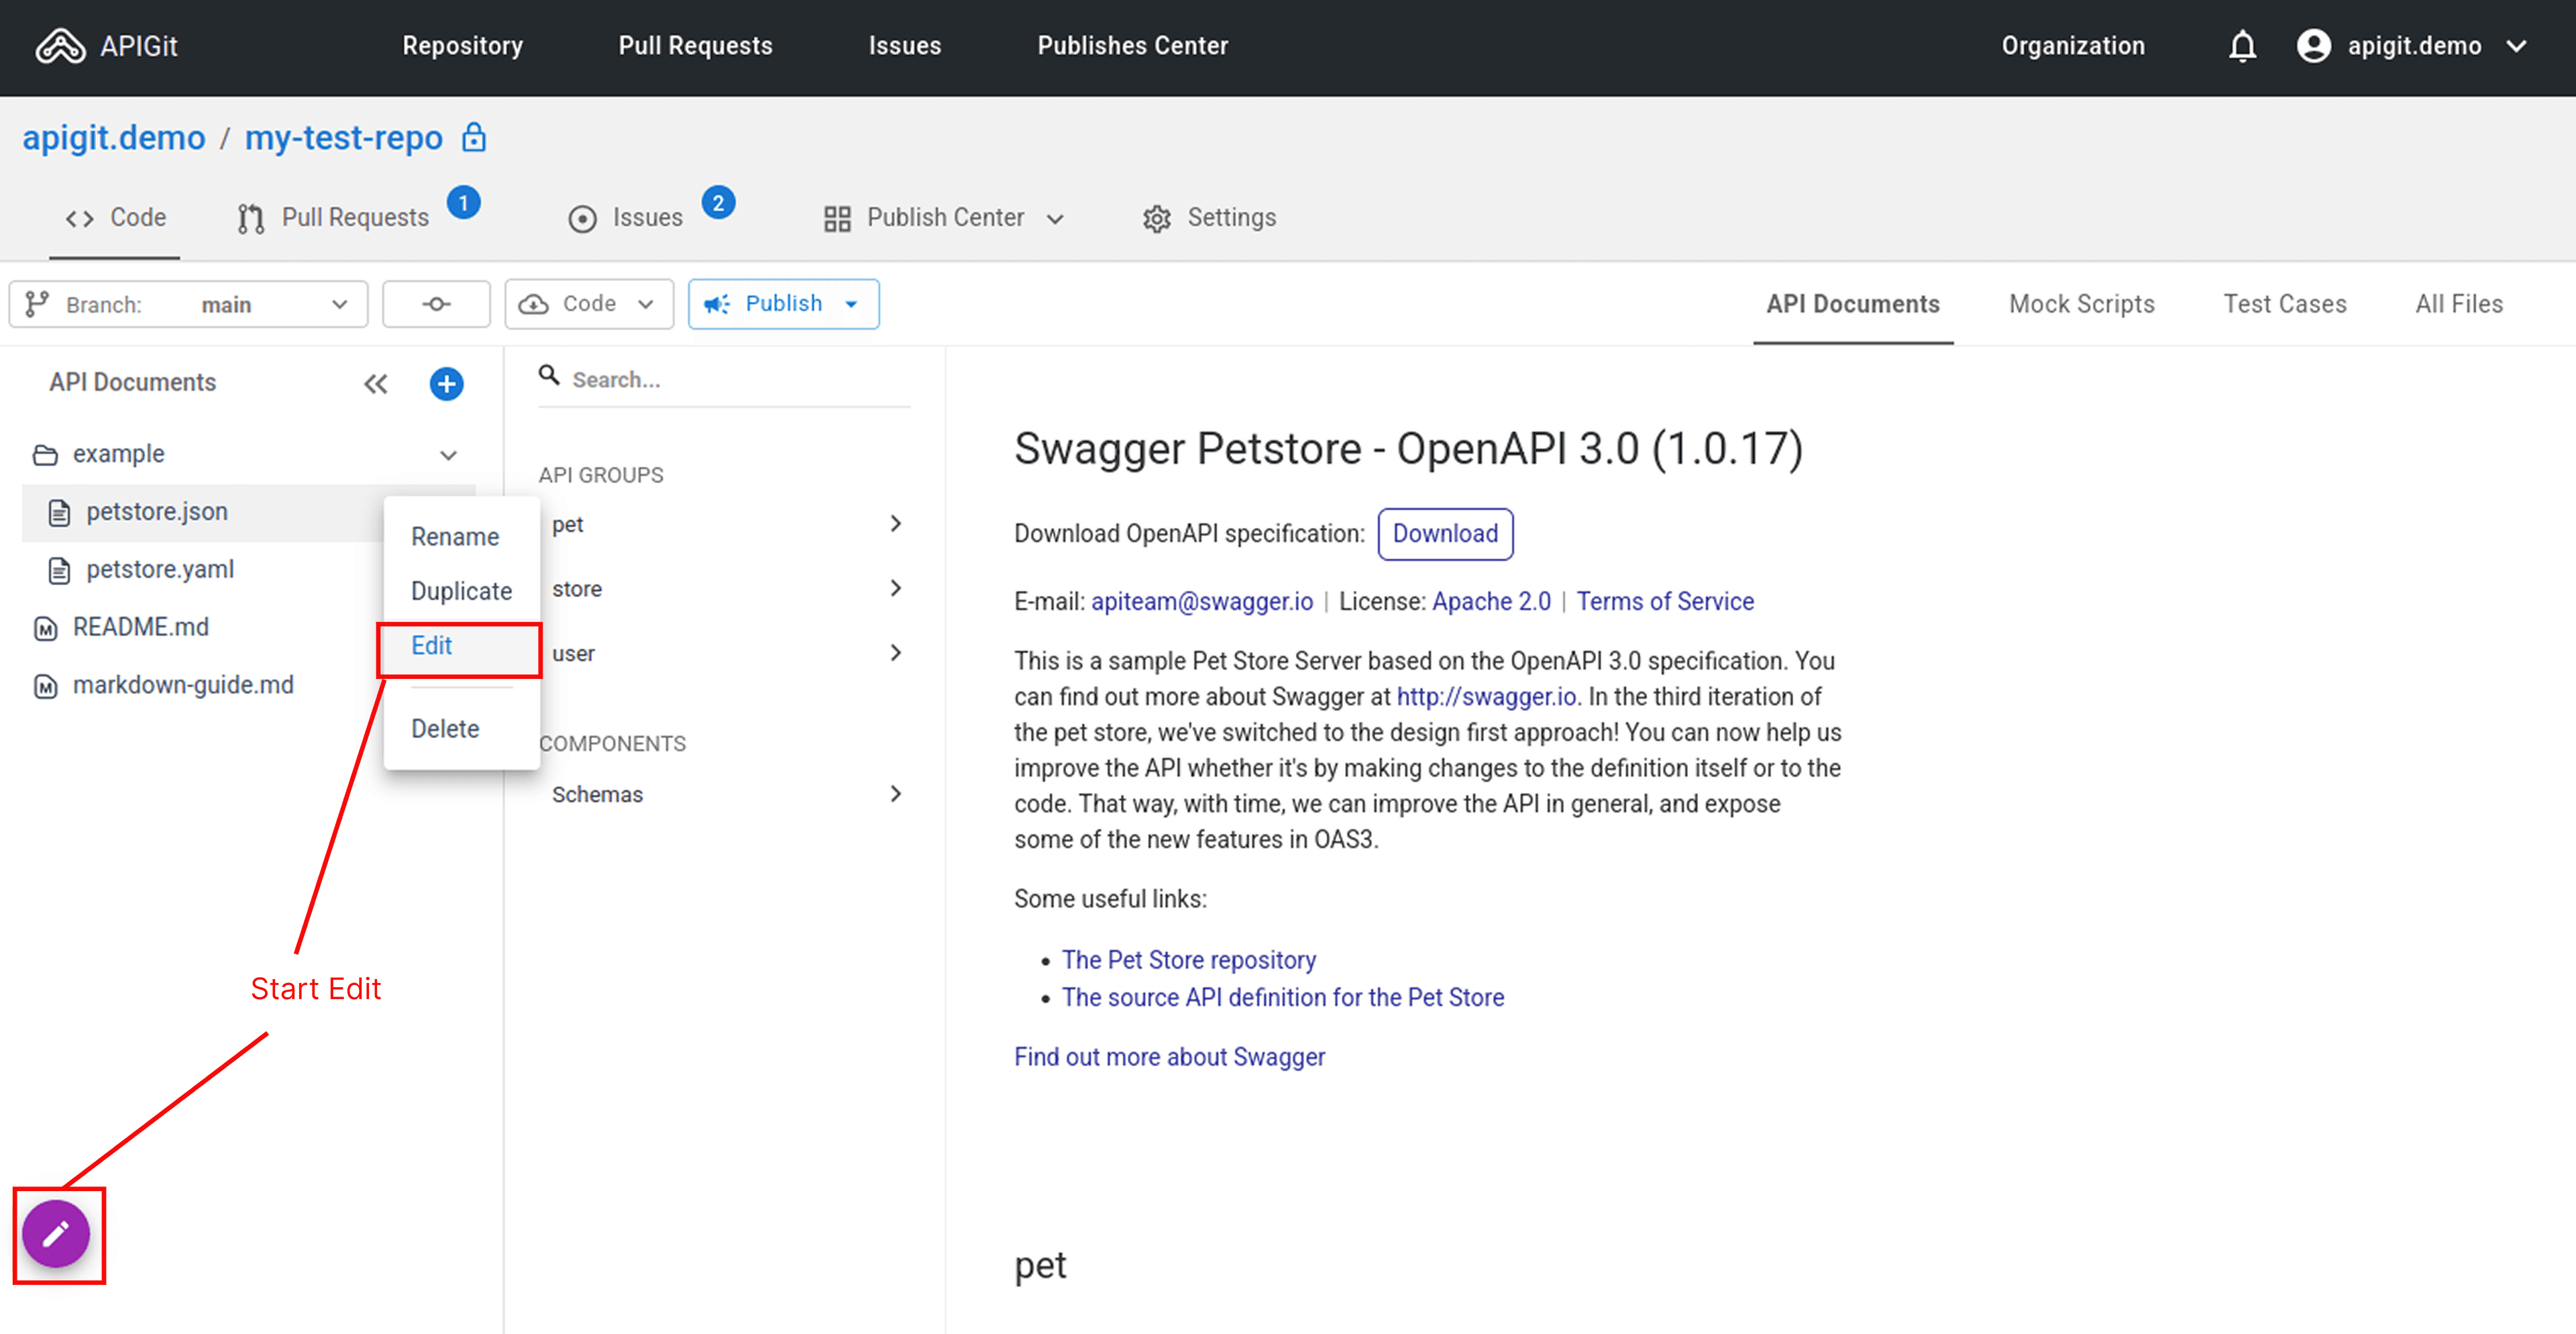Collapse the API Documents sidebar panel
This screenshot has height=1334, width=2576.
(375, 384)
